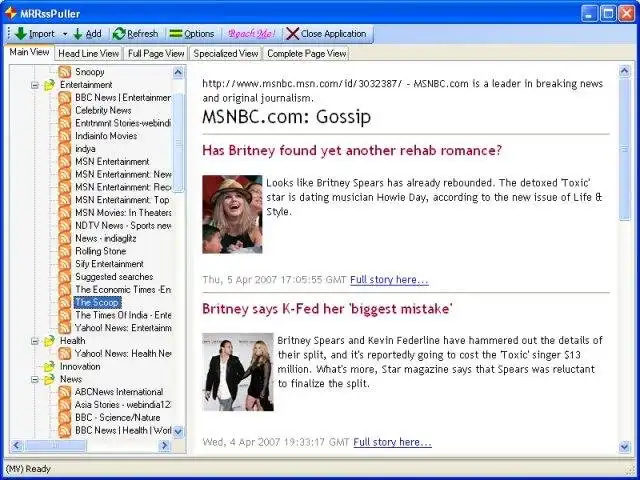The width and height of the screenshot is (640, 480).
Task: Click tree panel scroll left arrow
Action: tap(17, 446)
